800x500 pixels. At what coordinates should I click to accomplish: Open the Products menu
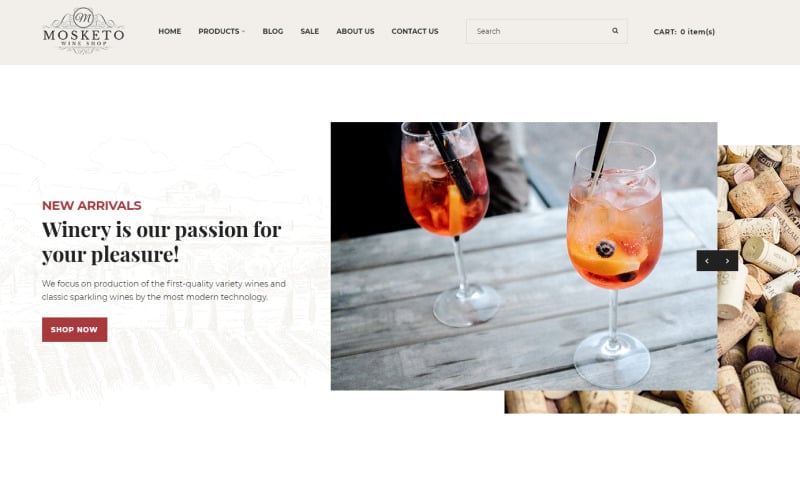click(x=219, y=31)
